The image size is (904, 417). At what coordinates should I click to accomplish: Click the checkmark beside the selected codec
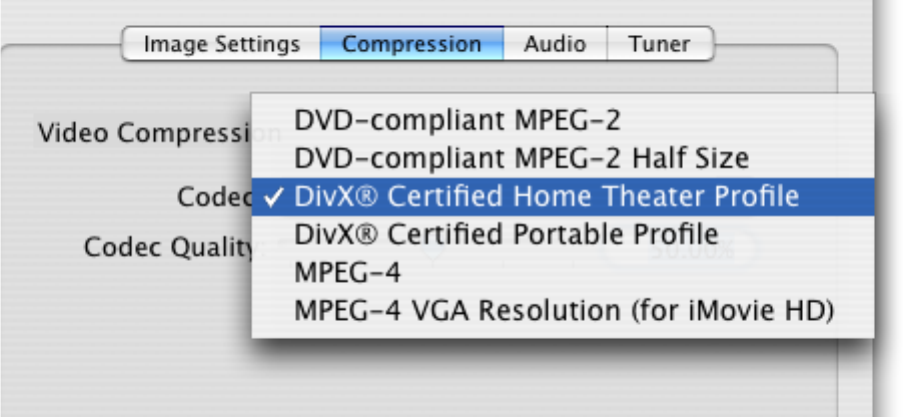[x=272, y=197]
